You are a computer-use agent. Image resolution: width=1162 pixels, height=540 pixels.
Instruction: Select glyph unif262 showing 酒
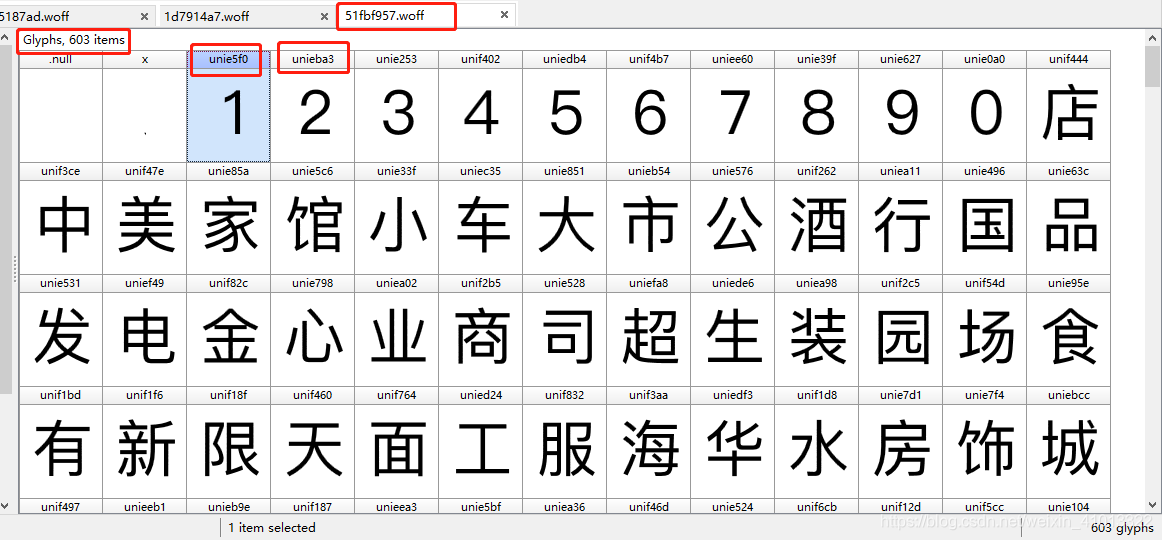(x=817, y=219)
